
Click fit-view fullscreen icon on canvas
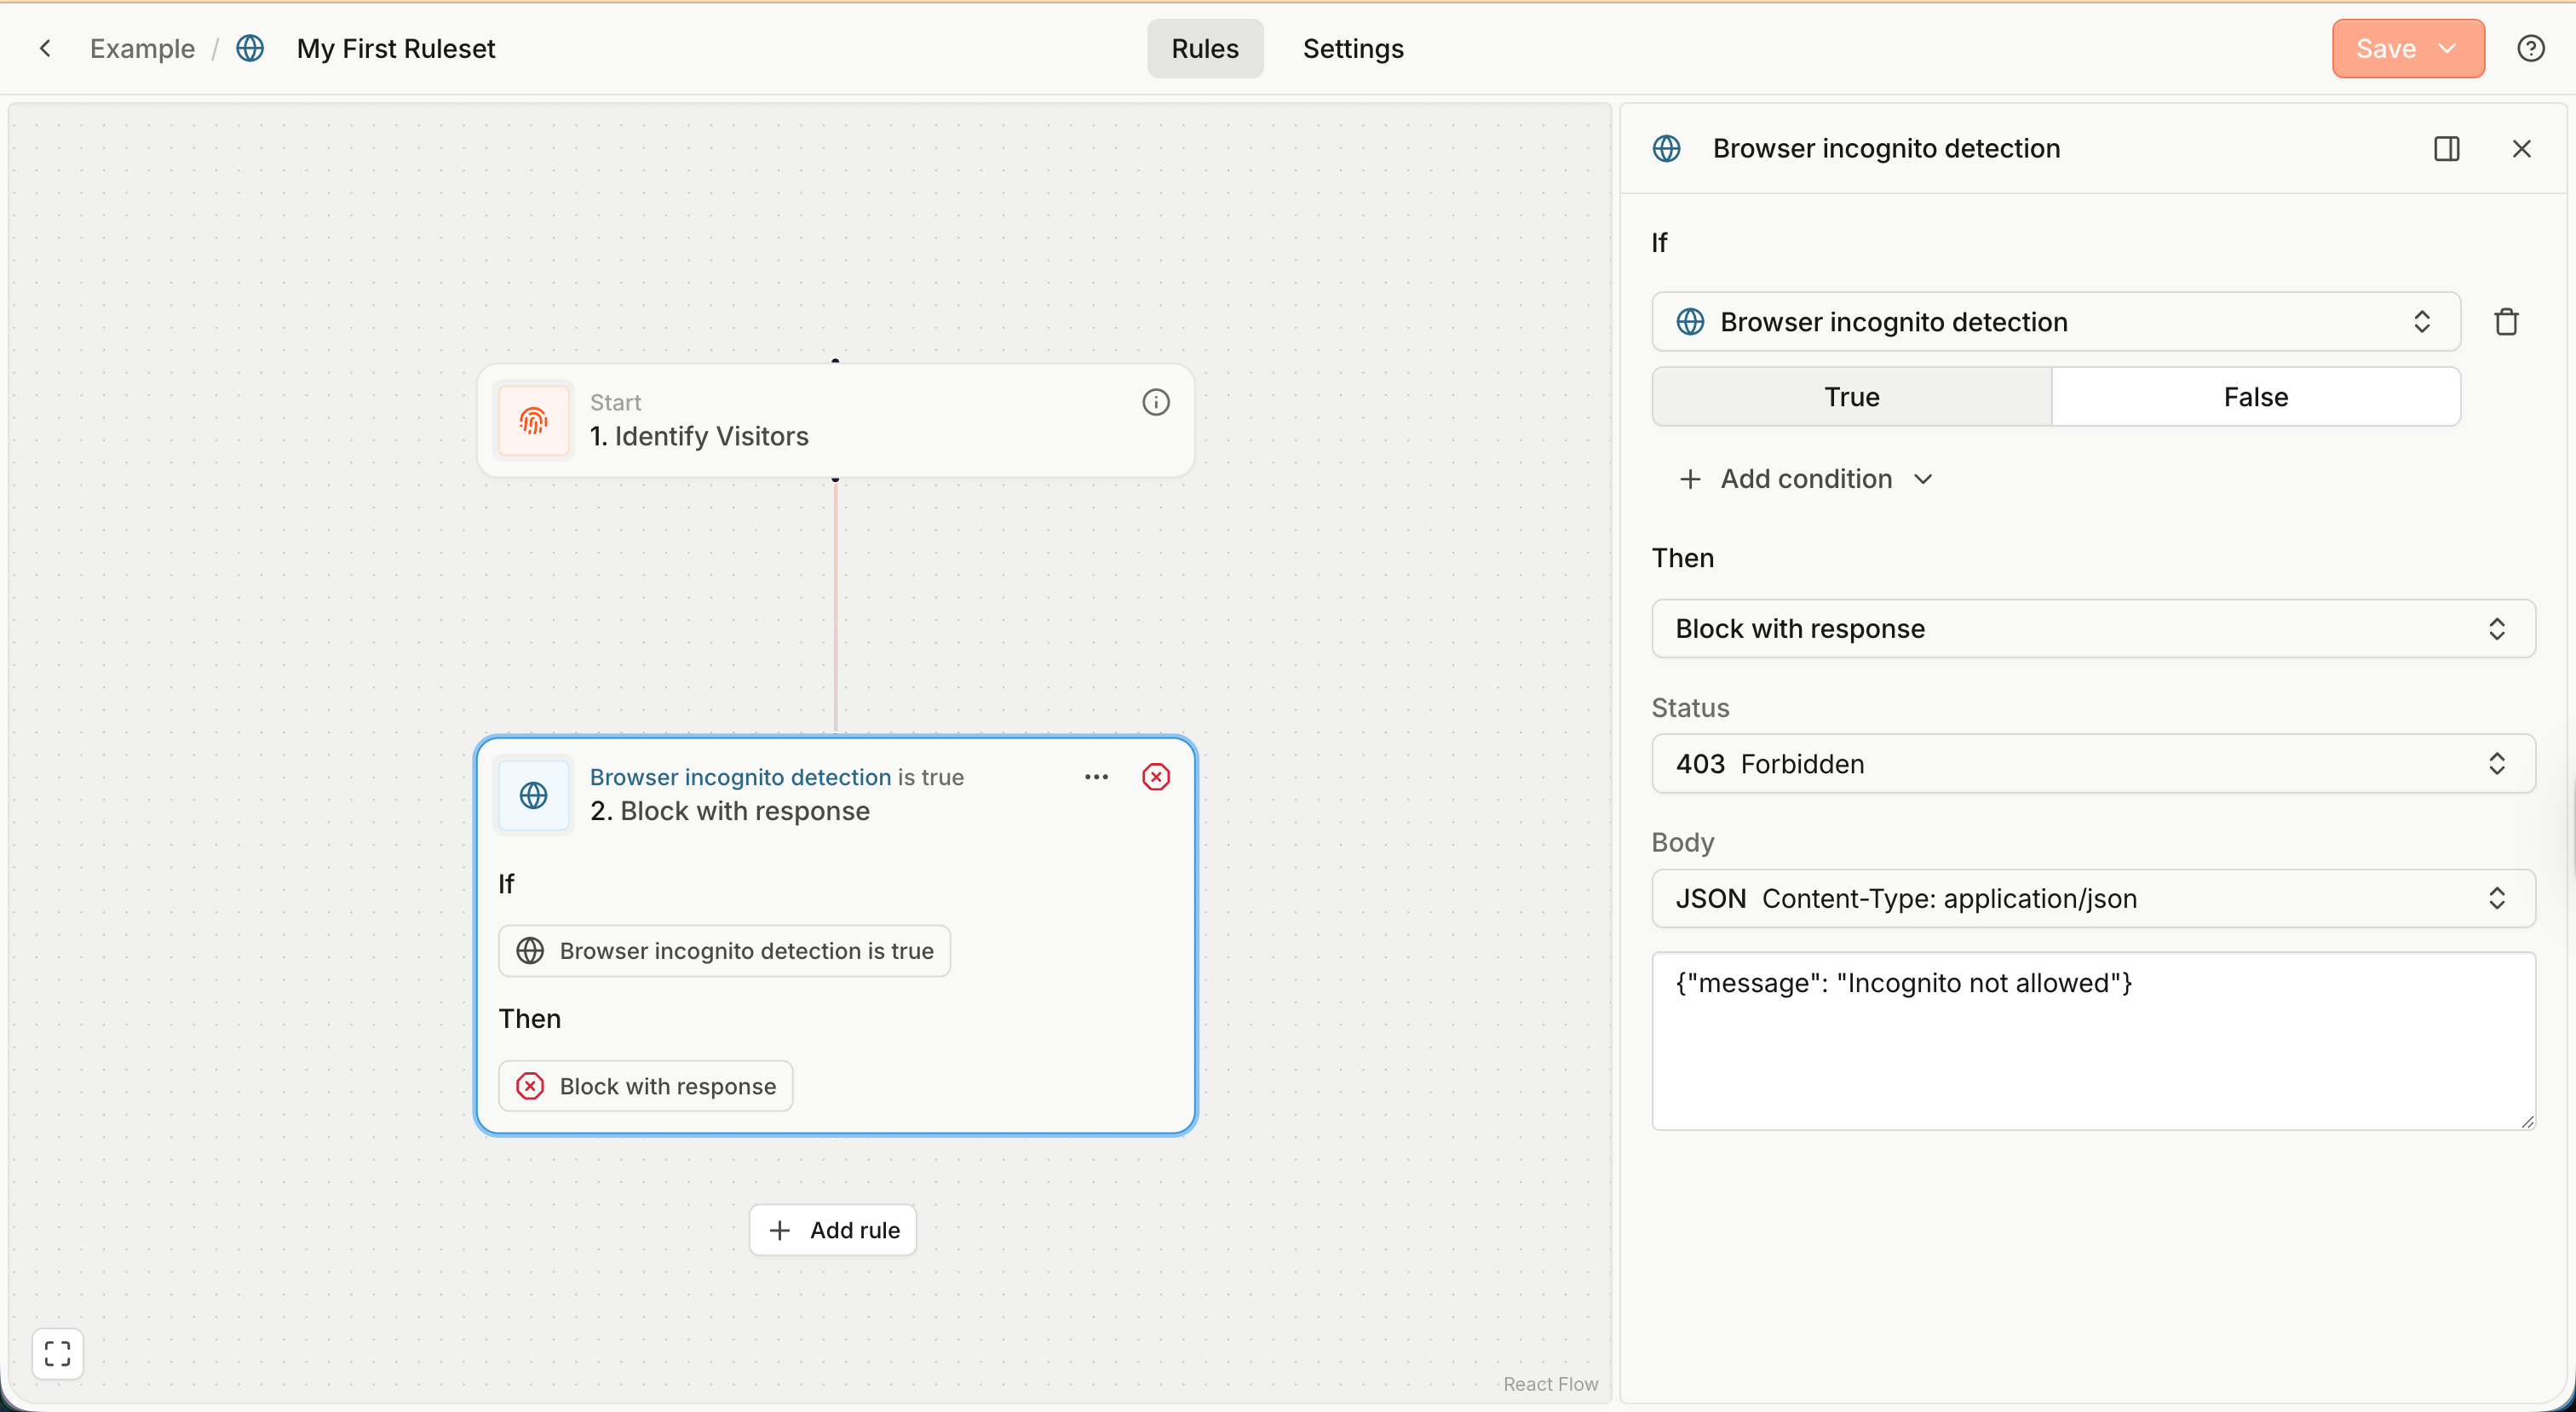click(57, 1353)
